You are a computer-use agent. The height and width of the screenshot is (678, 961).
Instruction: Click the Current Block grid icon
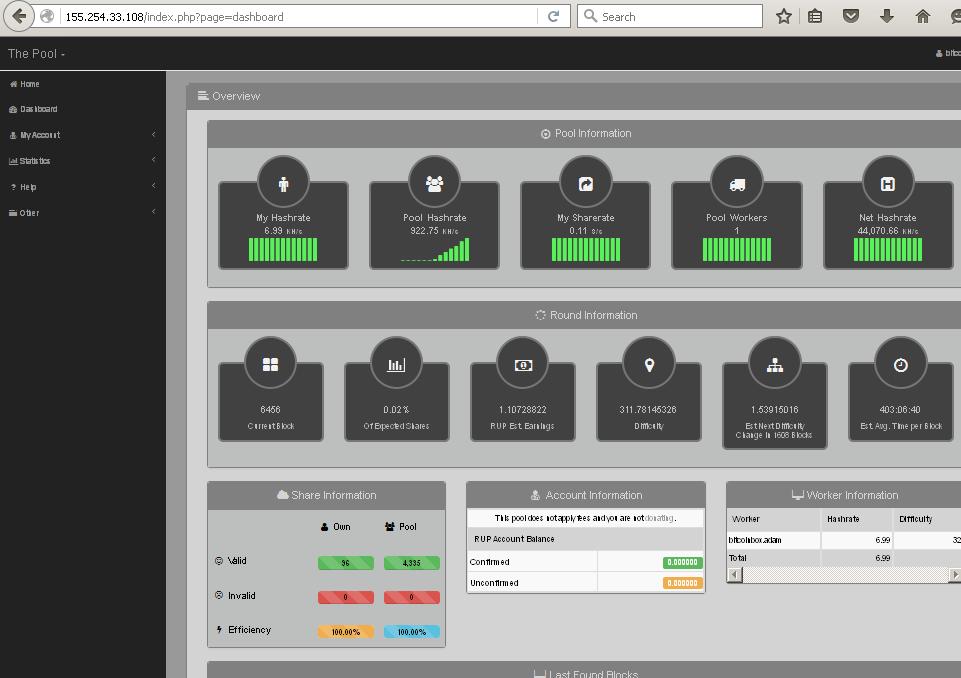click(x=270, y=365)
